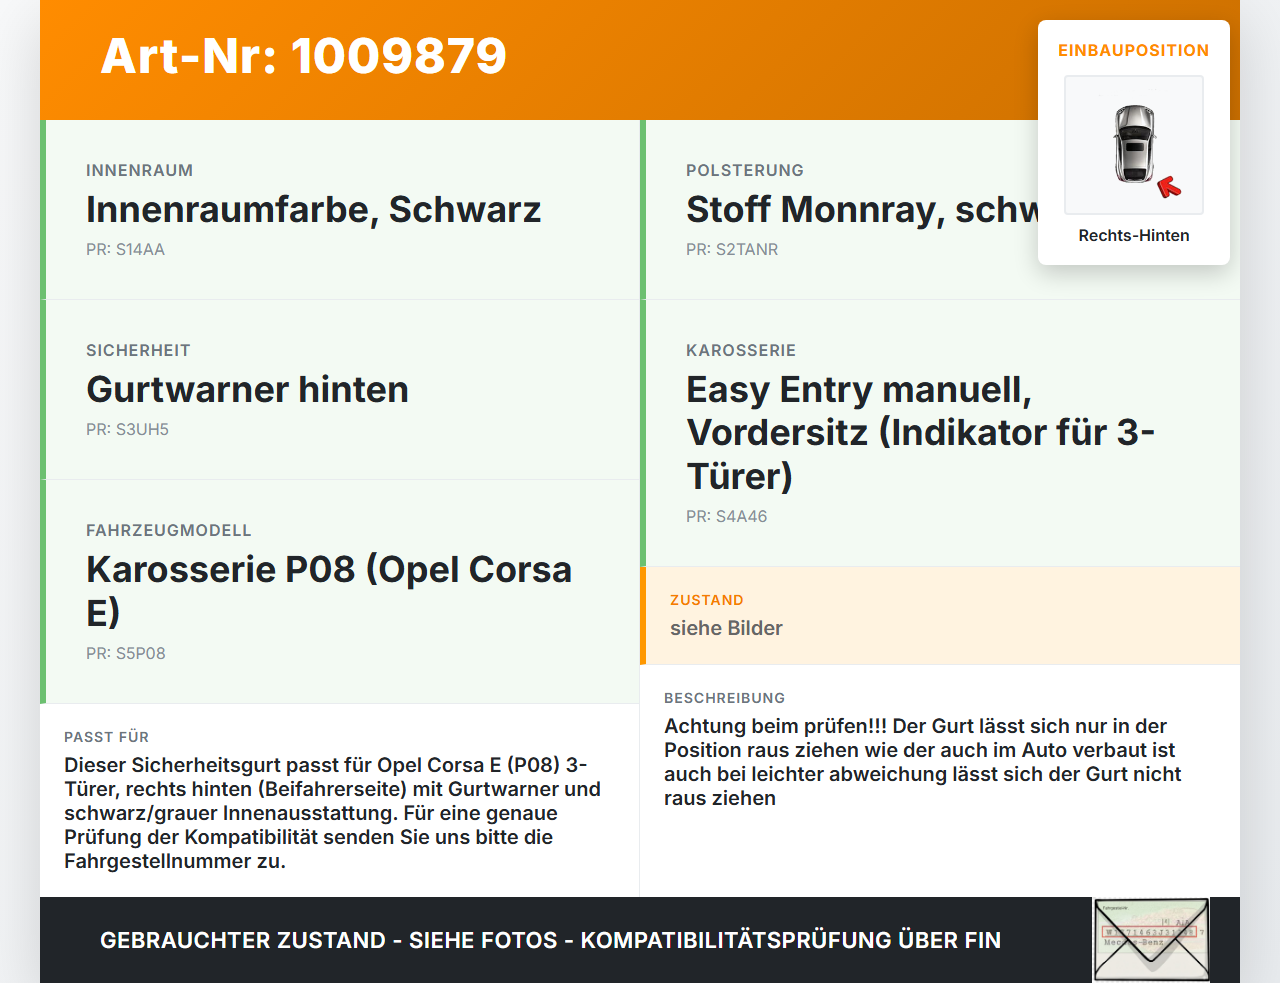Image resolution: width=1280 pixels, height=983 pixels.
Task: Click the PASST FÜR heading
Action: coord(106,737)
